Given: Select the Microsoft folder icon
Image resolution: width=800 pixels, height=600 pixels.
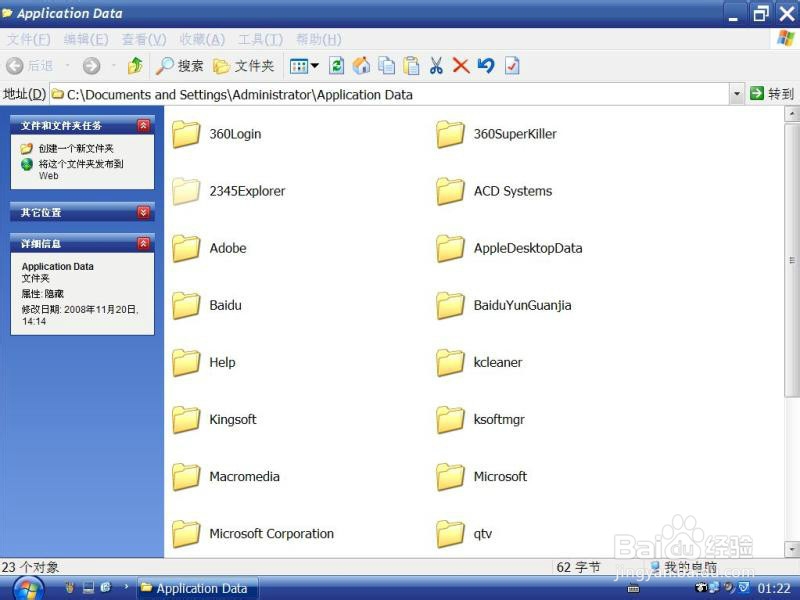Looking at the screenshot, I should pos(450,477).
